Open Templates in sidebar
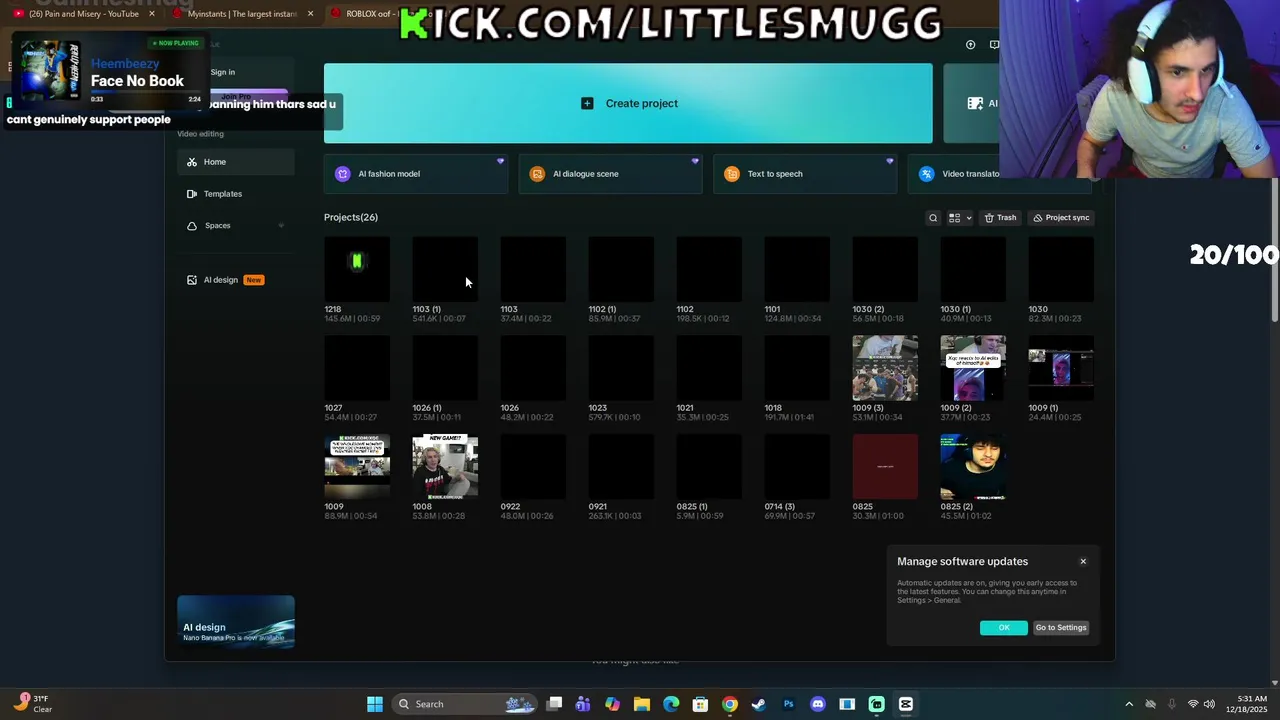Viewport: 1280px width, 720px height. point(236,194)
